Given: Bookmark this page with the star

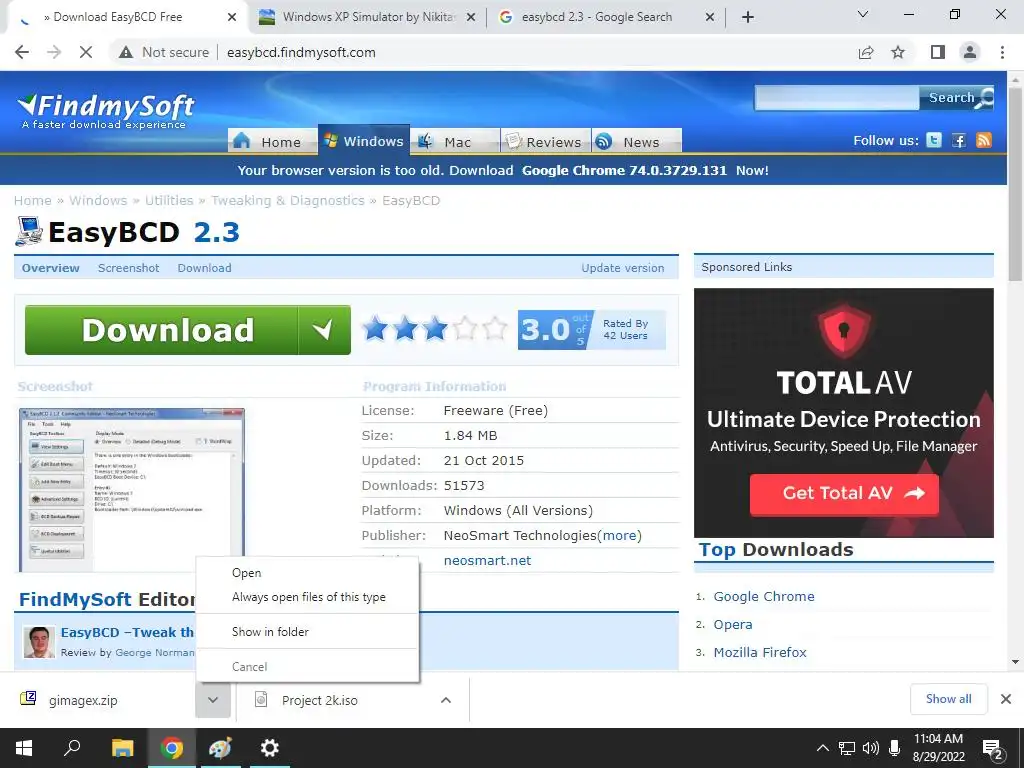Looking at the screenshot, I should click(898, 52).
